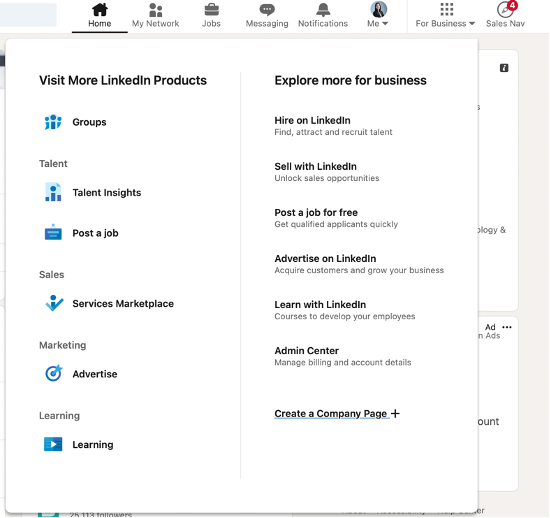550x518 pixels.
Task: Open the Advertise product link
Action: tap(95, 374)
